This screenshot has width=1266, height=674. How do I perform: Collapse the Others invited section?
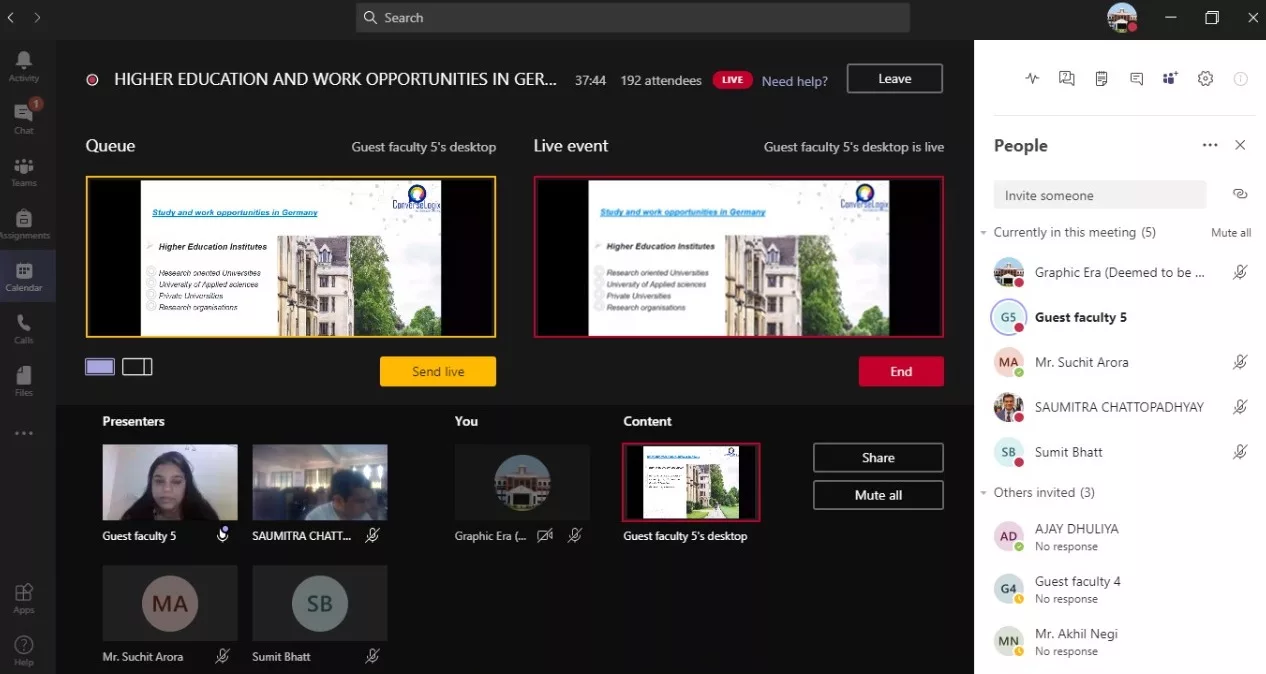pos(983,492)
